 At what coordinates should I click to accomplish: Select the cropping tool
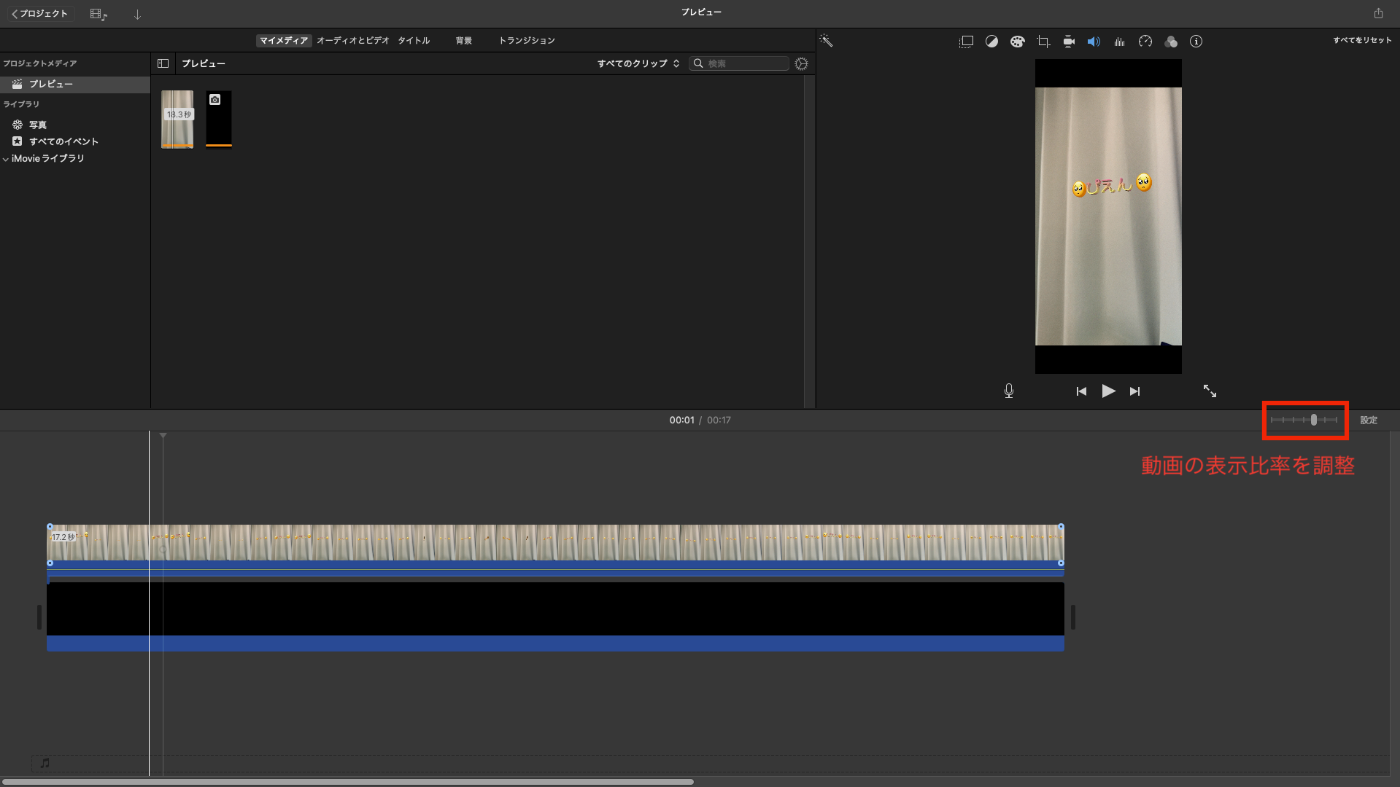coord(1043,42)
